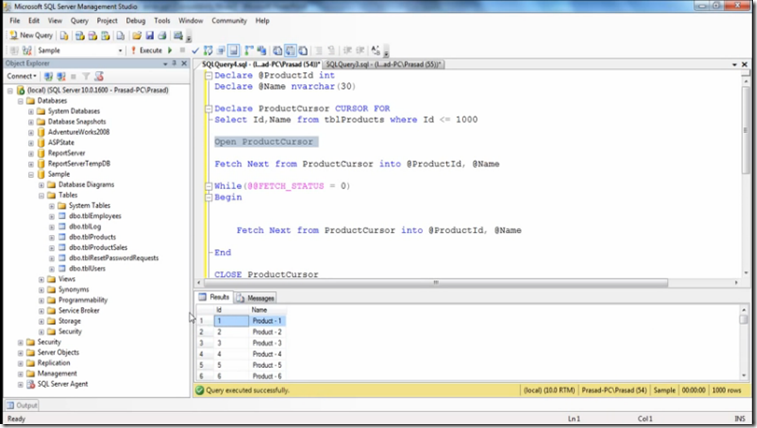Click the Print icon in the toolbar
This screenshot has width=757, height=428.
[x=162, y=35]
